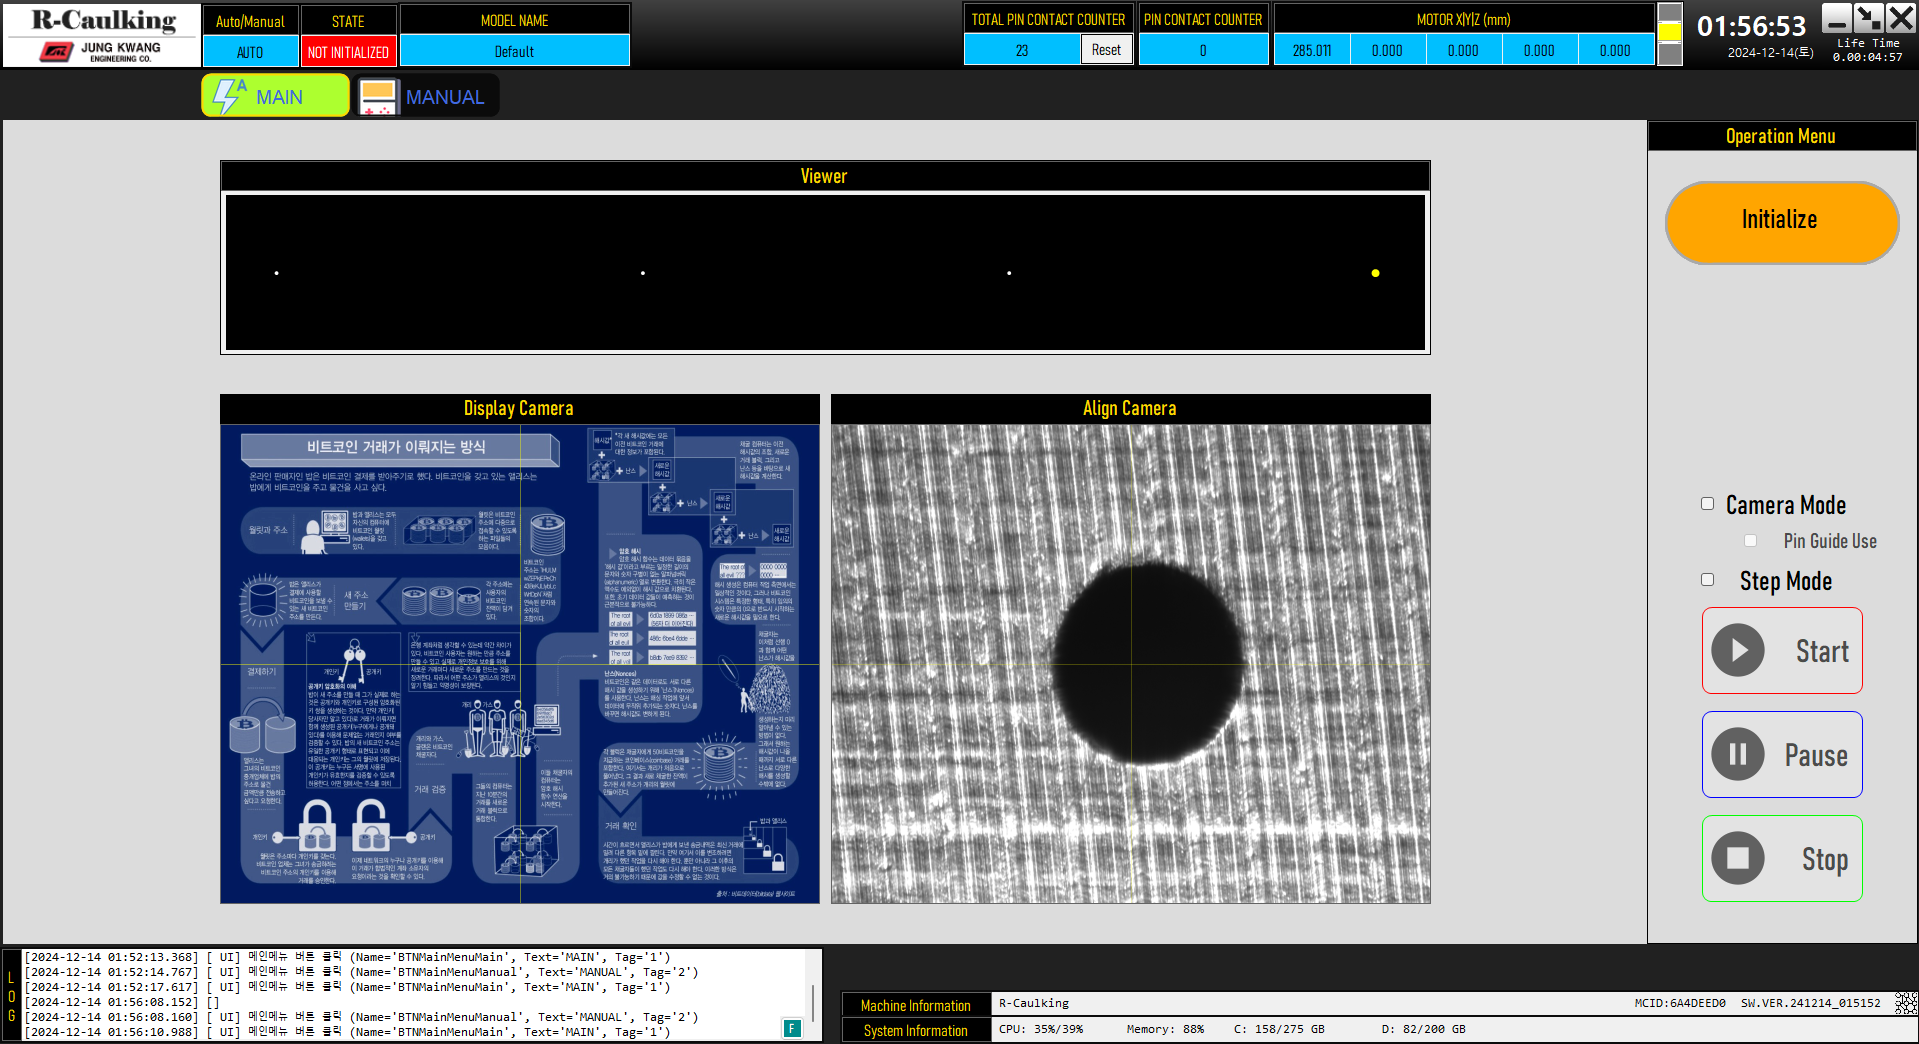Click the R-Caulking Jung Kwang logo

[102, 35]
